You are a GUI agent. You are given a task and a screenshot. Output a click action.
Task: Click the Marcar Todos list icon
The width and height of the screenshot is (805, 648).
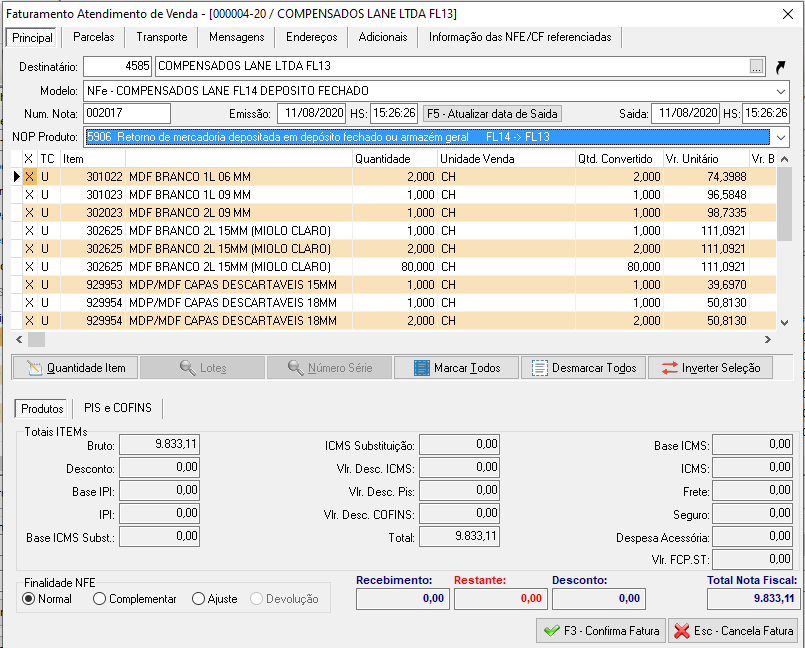point(421,368)
